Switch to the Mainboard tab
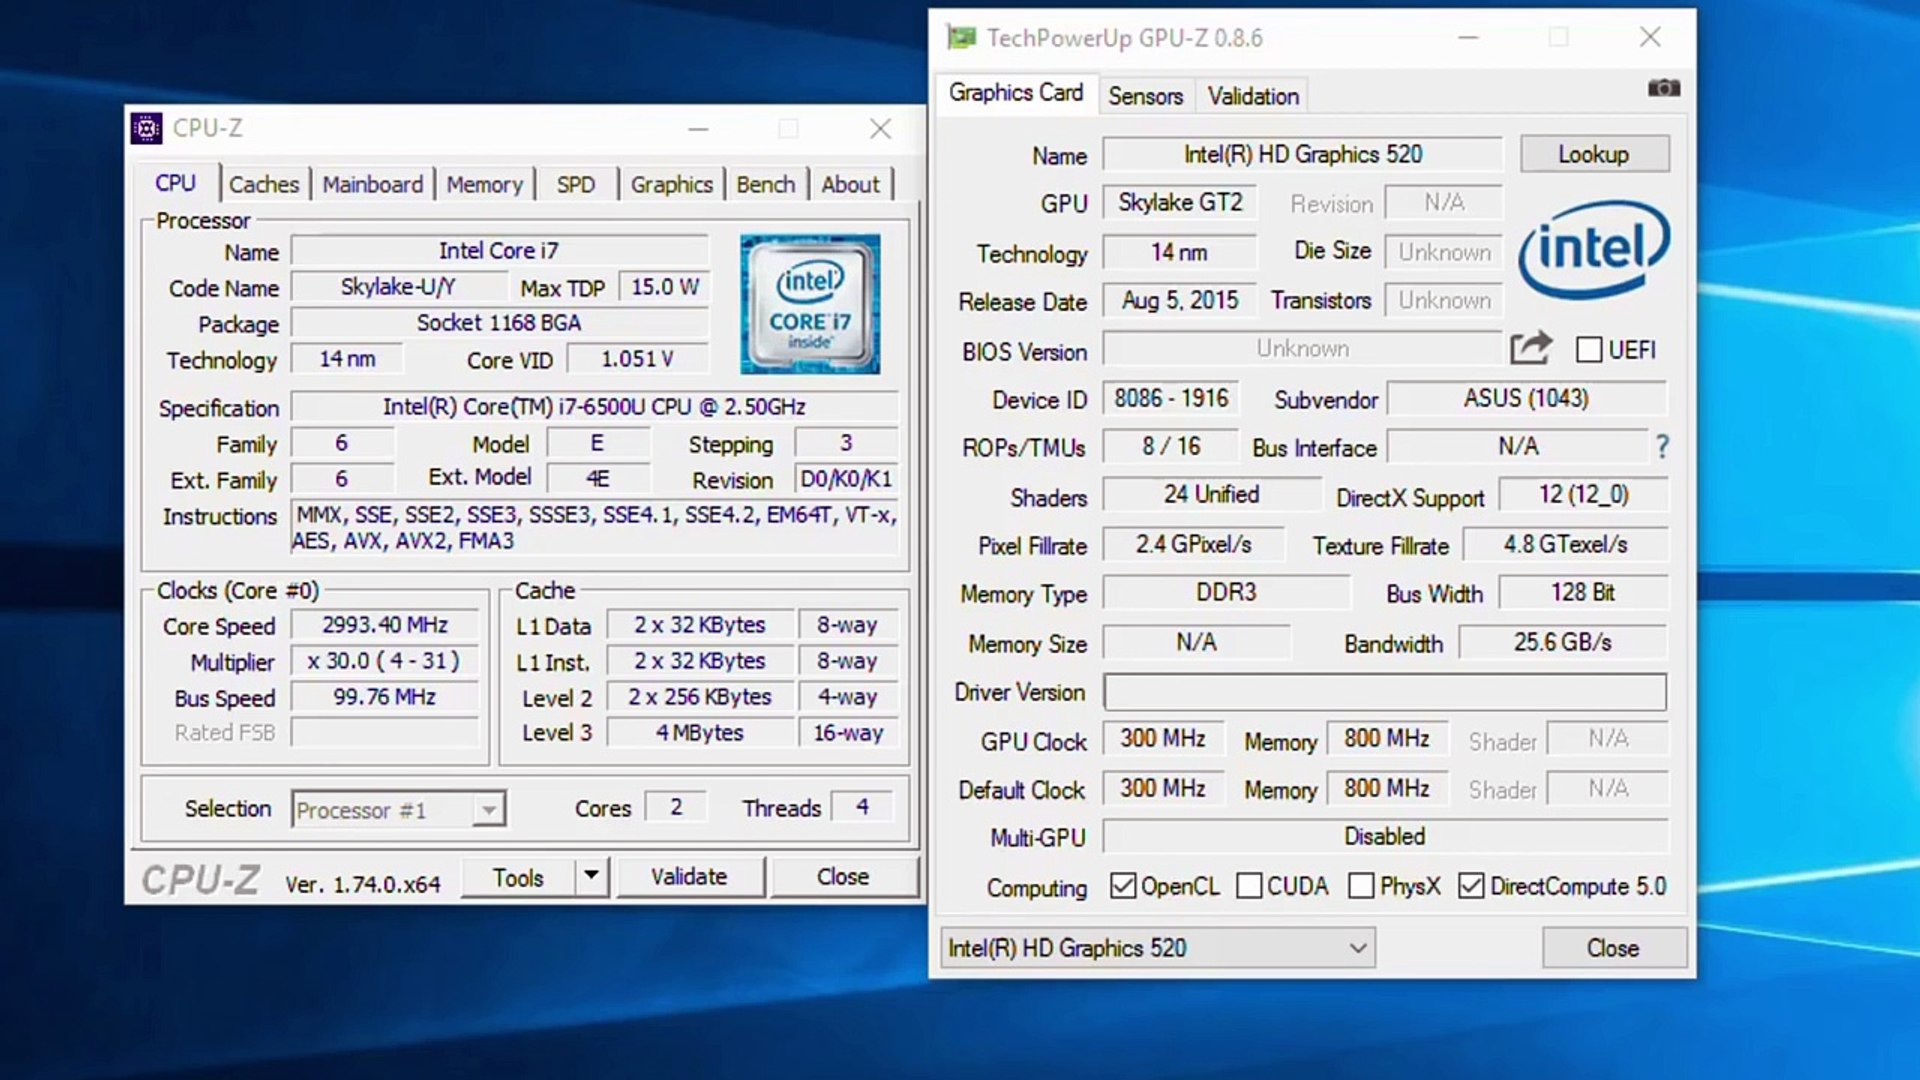 [x=372, y=185]
